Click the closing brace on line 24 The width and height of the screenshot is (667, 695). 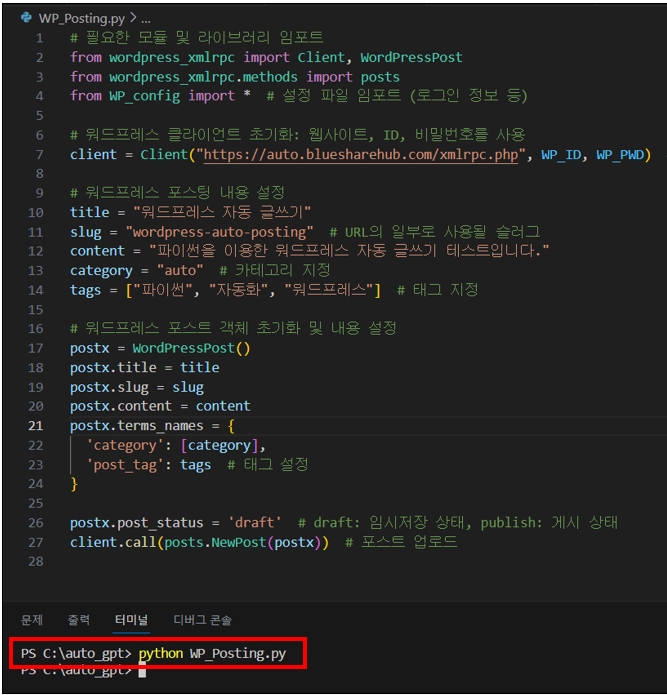click(74, 484)
